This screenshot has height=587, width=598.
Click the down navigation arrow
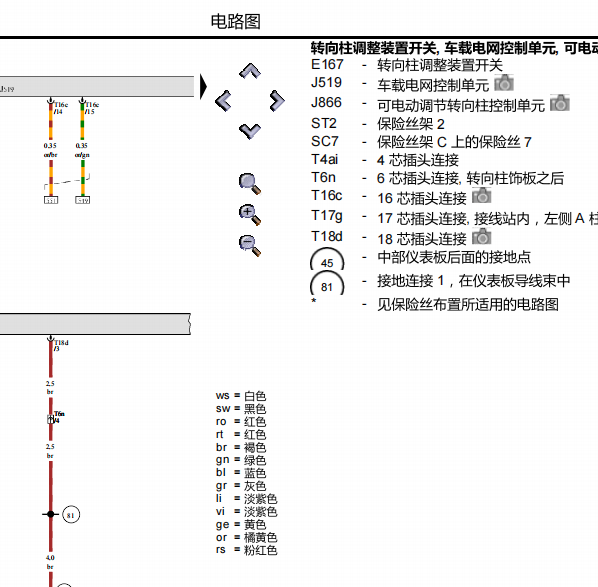pyautogui.click(x=250, y=131)
